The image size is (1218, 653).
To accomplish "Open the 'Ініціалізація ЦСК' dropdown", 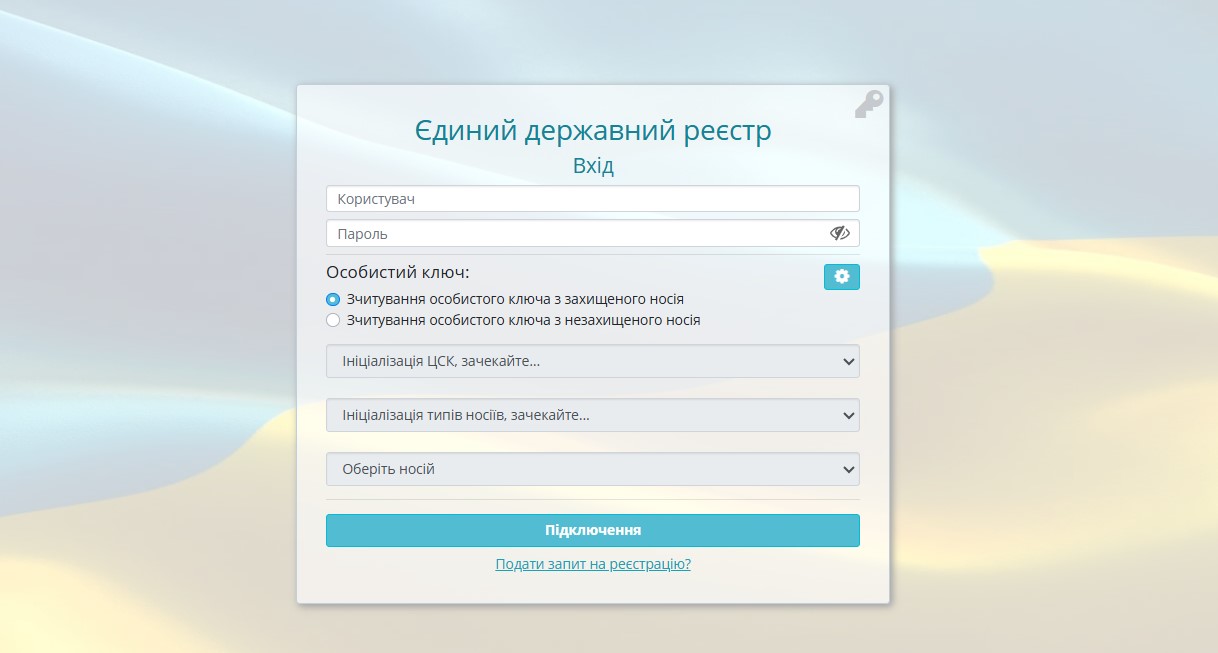I will pyautogui.click(x=593, y=361).
